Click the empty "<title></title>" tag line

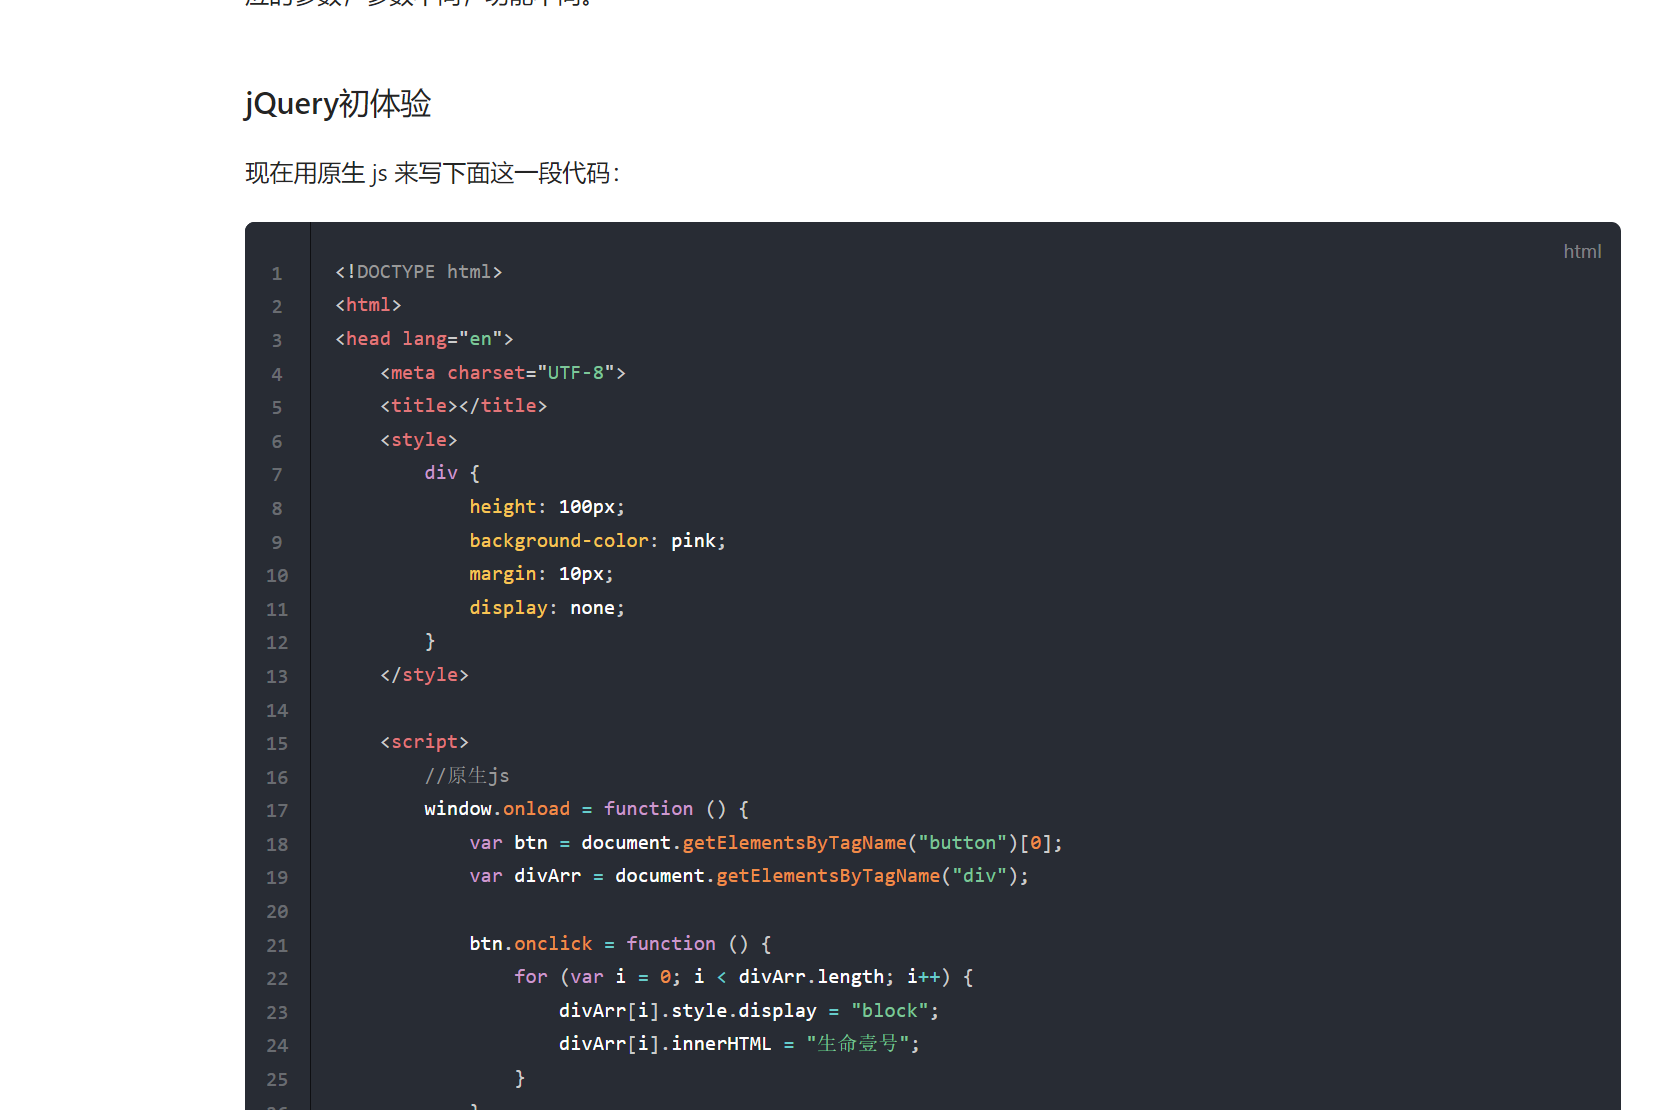[x=463, y=405]
